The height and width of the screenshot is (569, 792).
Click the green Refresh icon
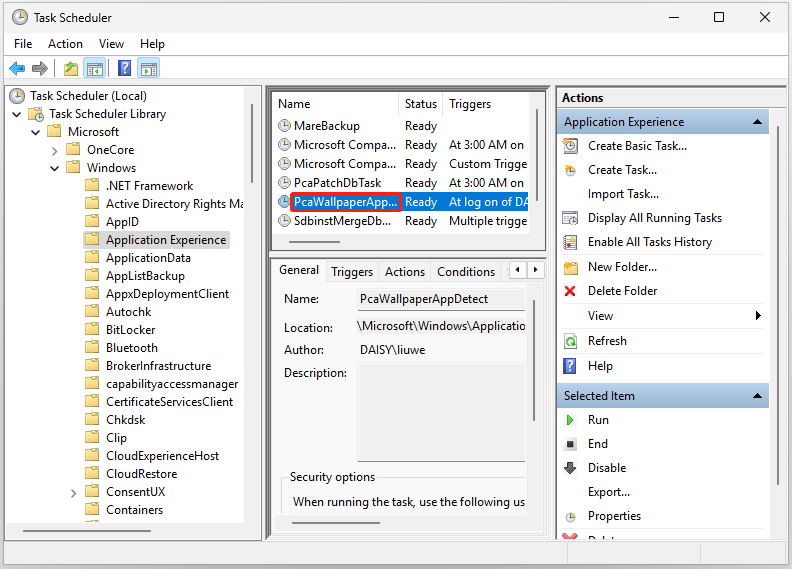[x=570, y=341]
